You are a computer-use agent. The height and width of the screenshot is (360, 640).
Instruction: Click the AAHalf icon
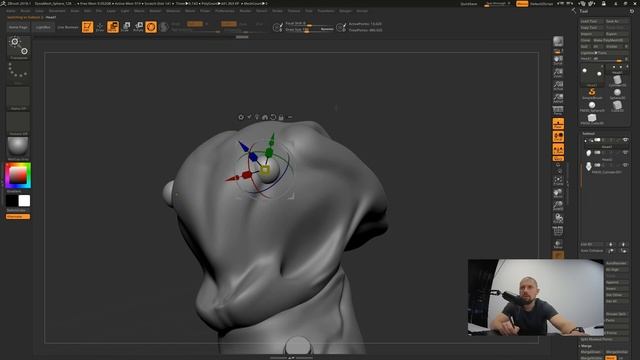[558, 98]
